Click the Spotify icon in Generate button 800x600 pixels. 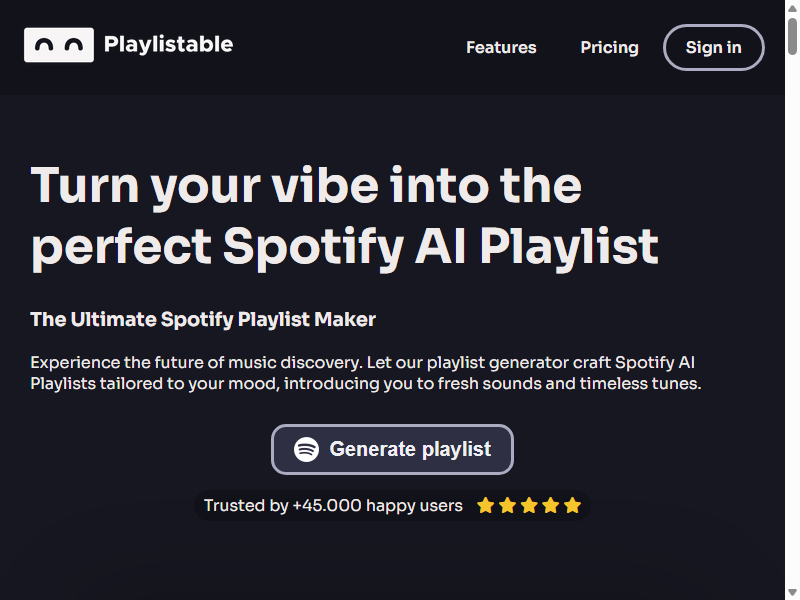(x=306, y=449)
